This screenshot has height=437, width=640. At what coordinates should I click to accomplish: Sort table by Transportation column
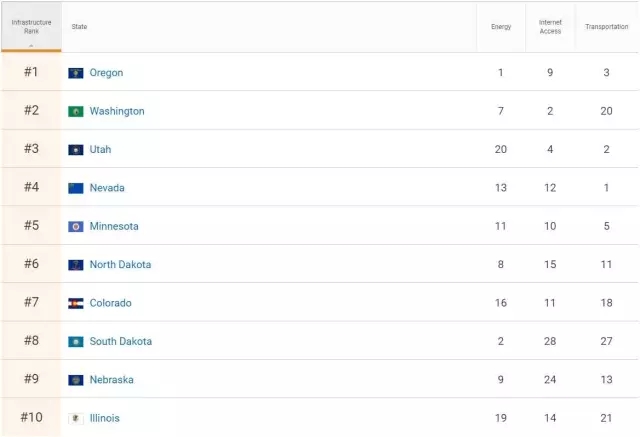[606, 27]
